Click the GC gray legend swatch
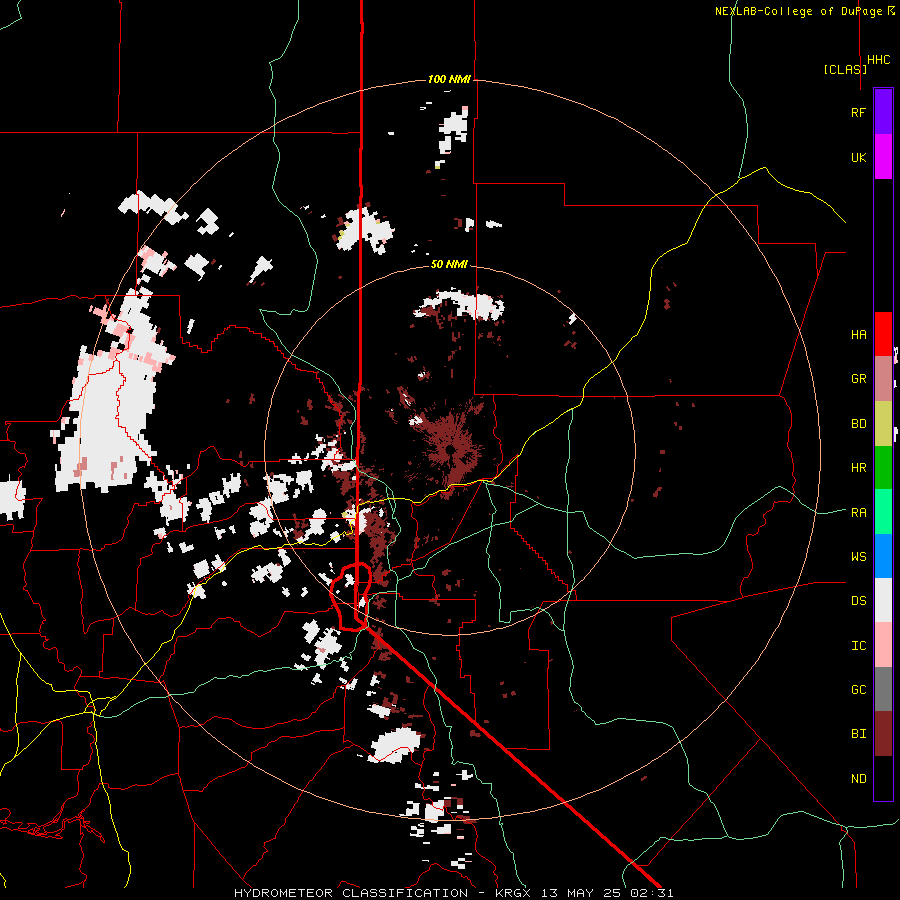The image size is (900, 900). (883, 689)
